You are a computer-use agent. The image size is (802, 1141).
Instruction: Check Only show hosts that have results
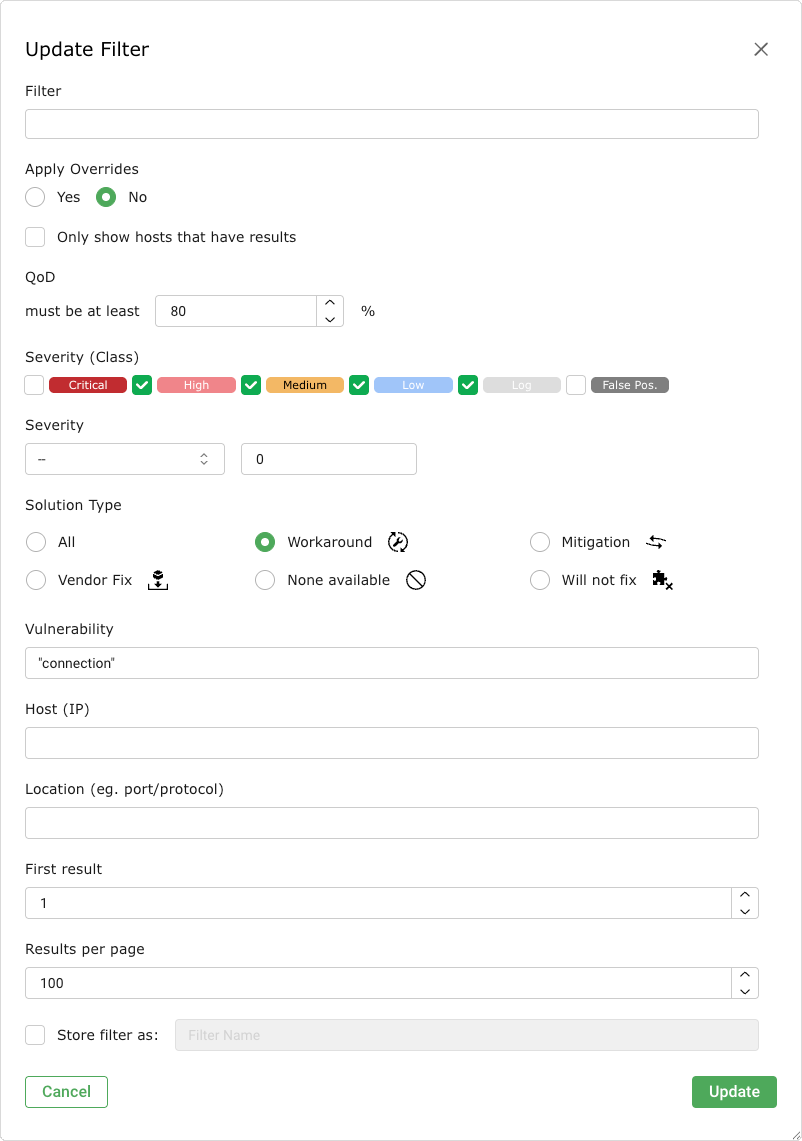click(x=36, y=237)
